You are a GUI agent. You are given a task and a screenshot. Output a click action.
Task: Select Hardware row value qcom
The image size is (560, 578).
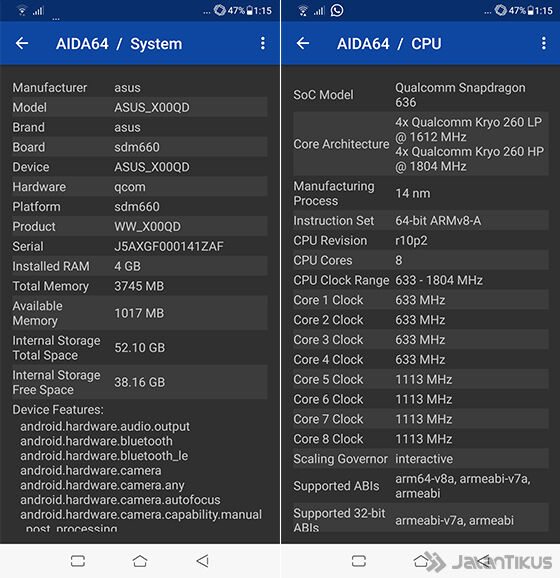[x=130, y=187]
